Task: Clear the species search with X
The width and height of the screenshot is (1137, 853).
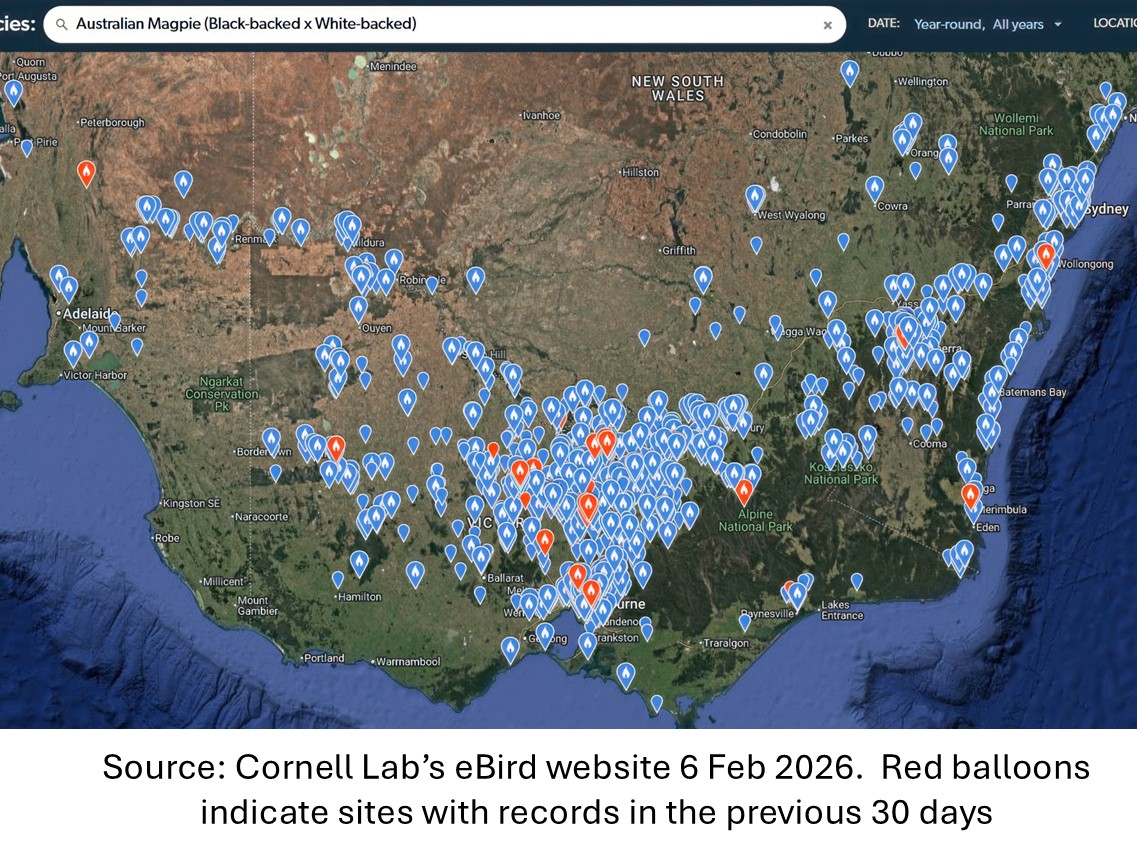Action: click(x=827, y=25)
